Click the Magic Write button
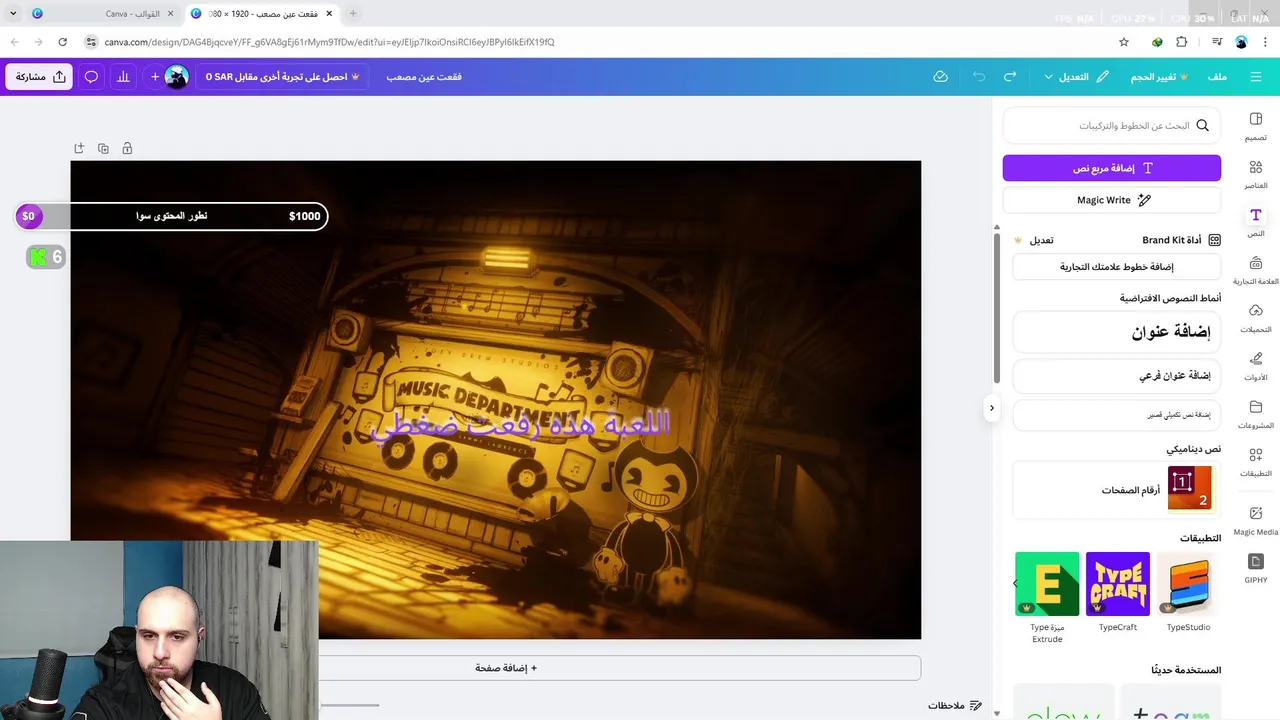Viewport: 1280px width, 720px height. (x=1112, y=200)
